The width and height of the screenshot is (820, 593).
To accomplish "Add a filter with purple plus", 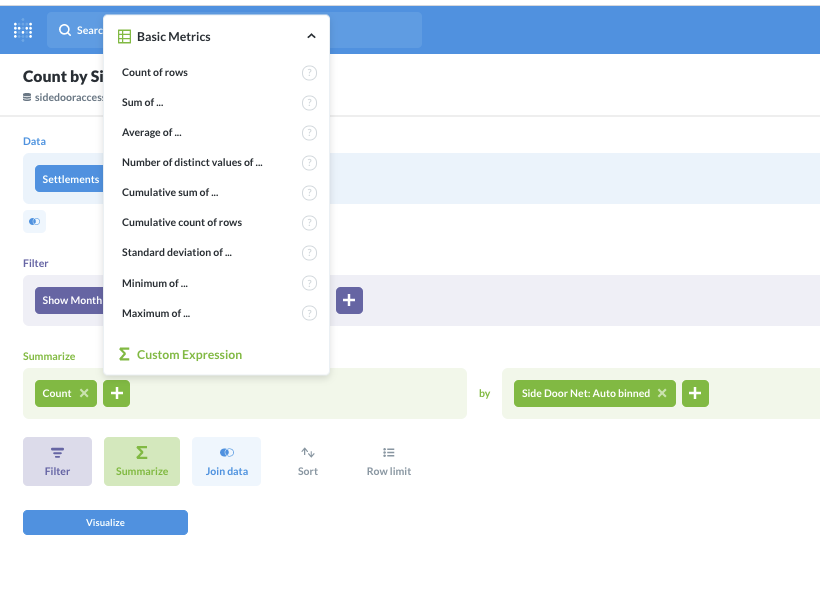I will (x=349, y=300).
